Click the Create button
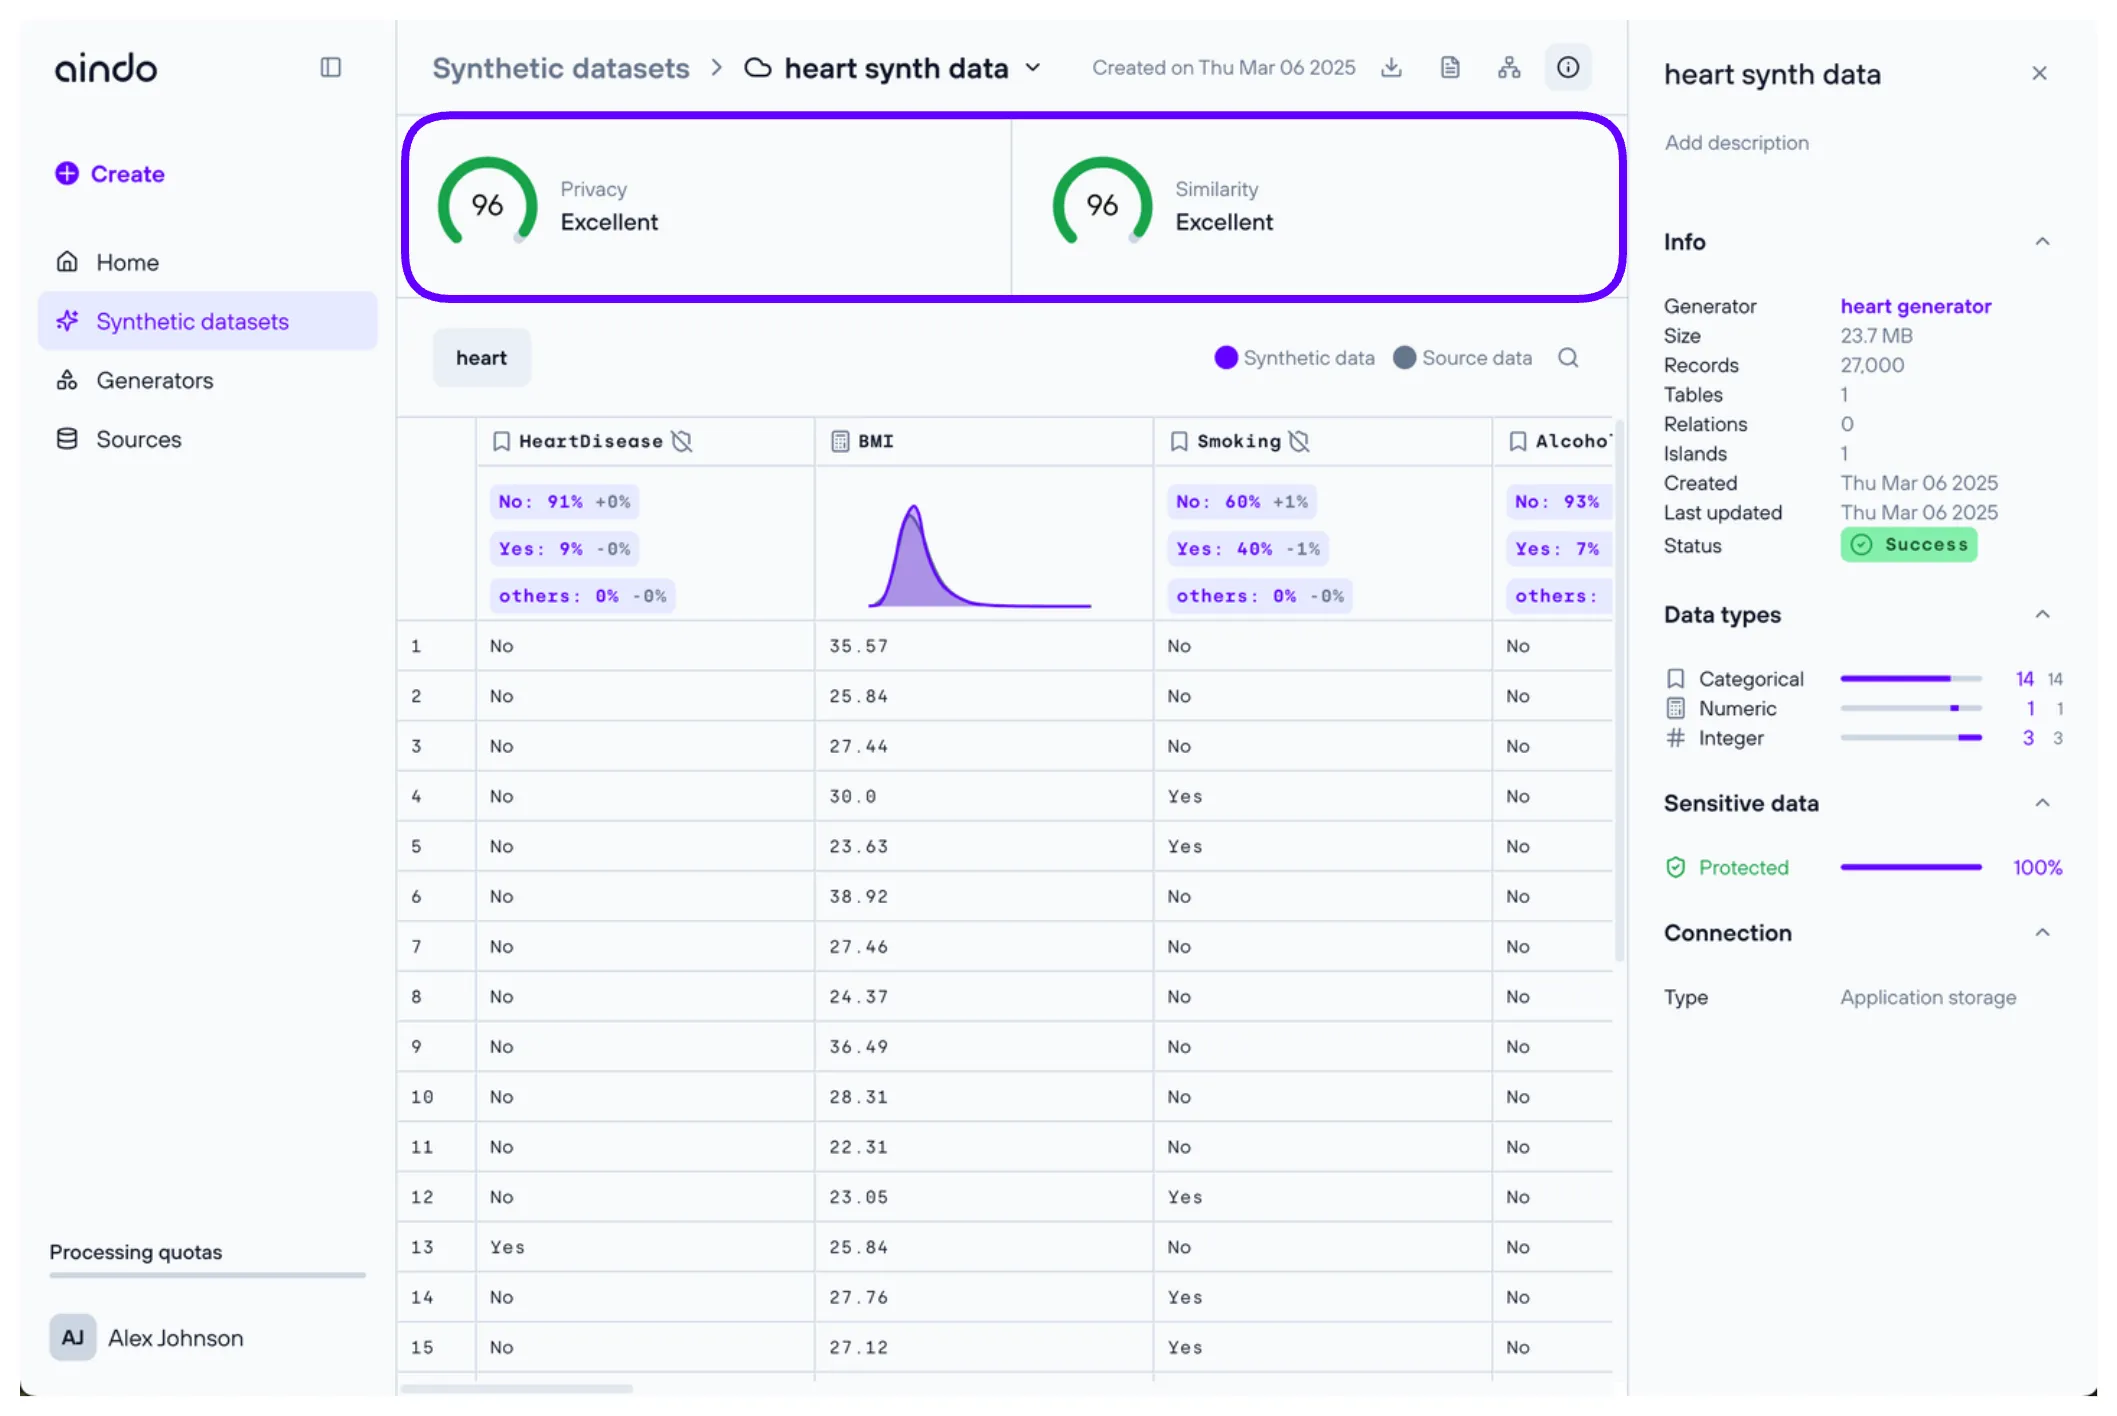The width and height of the screenshot is (2117, 1416). (109, 173)
